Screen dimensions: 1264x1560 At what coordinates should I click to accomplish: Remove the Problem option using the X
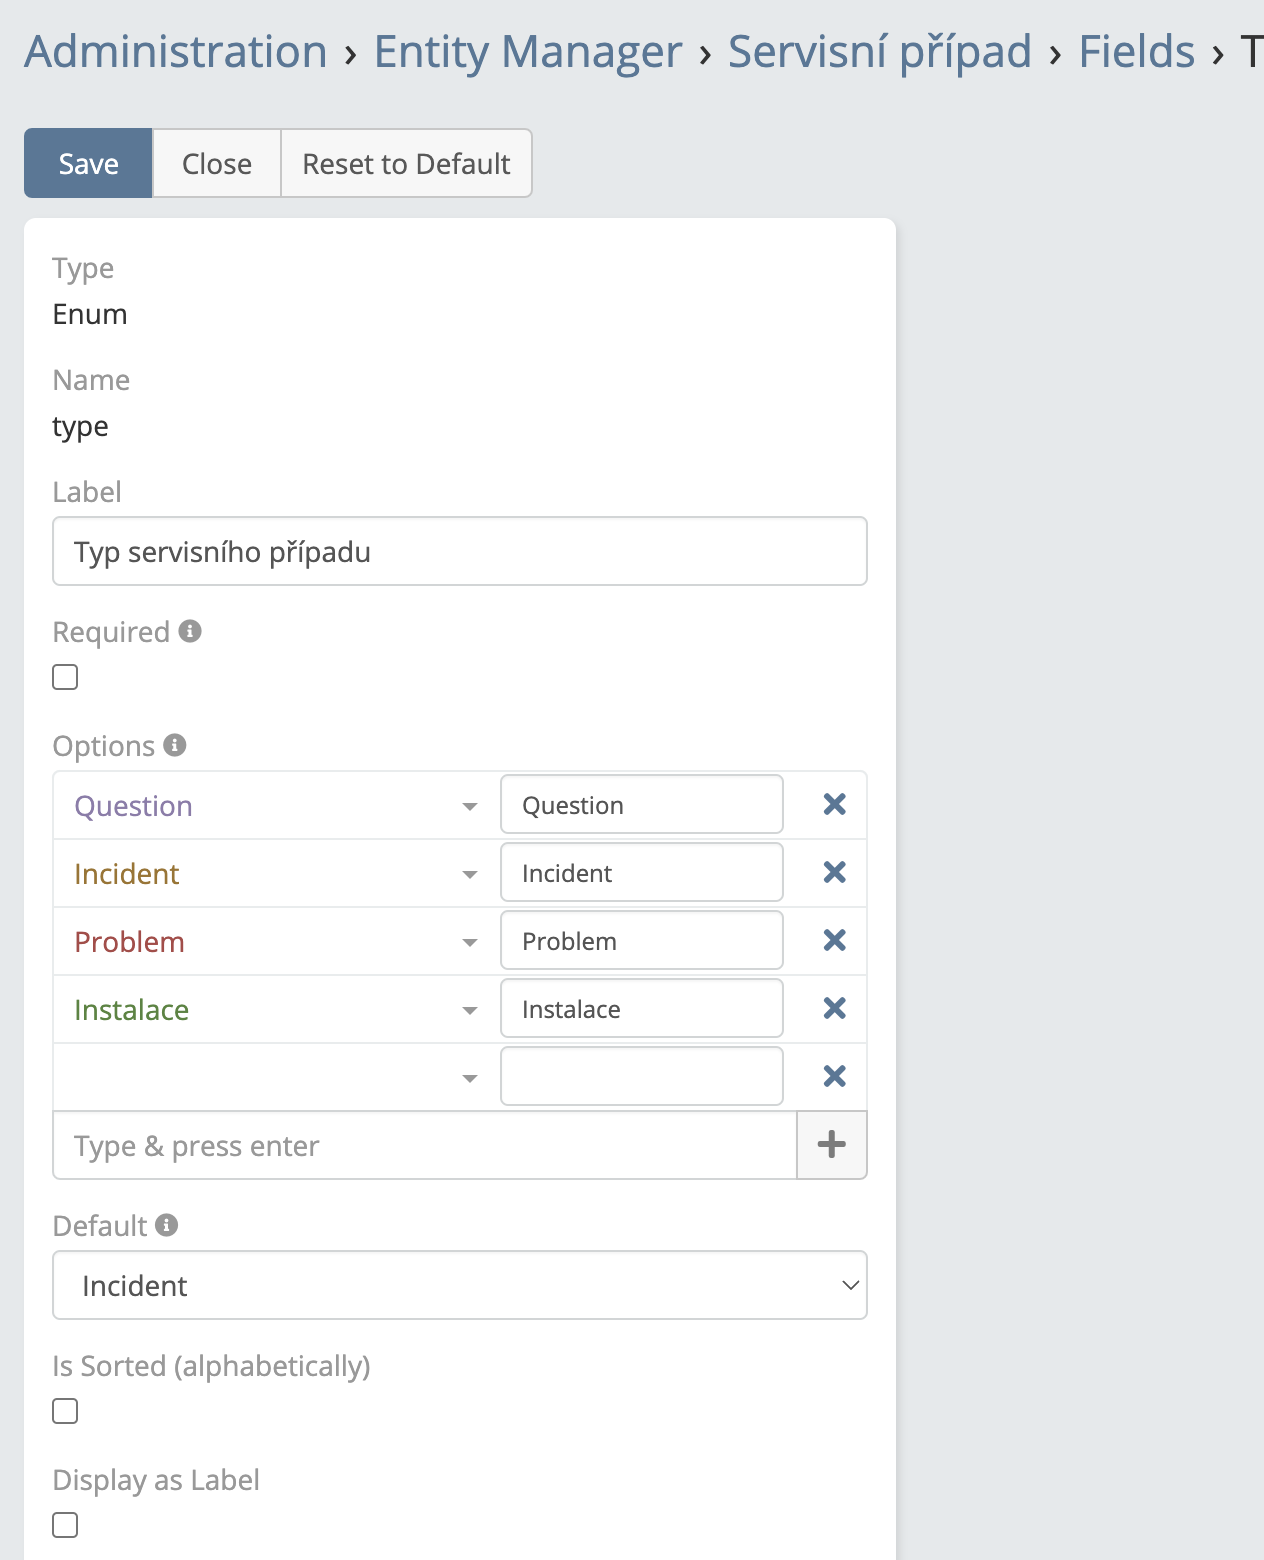click(834, 941)
